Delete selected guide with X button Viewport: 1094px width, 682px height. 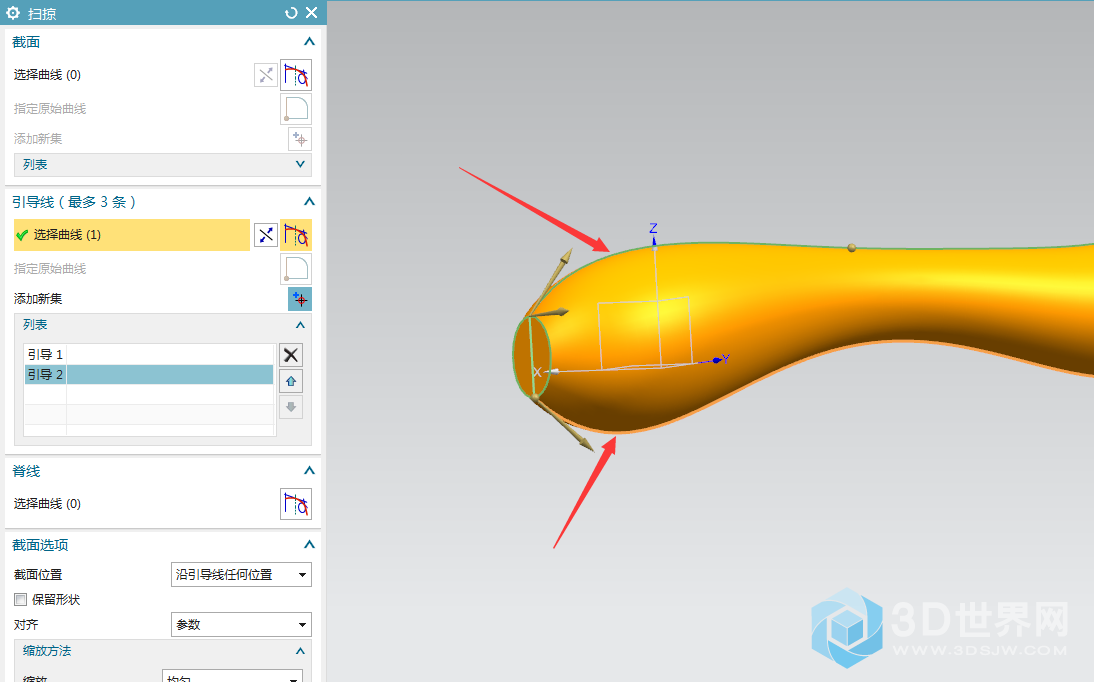click(291, 355)
